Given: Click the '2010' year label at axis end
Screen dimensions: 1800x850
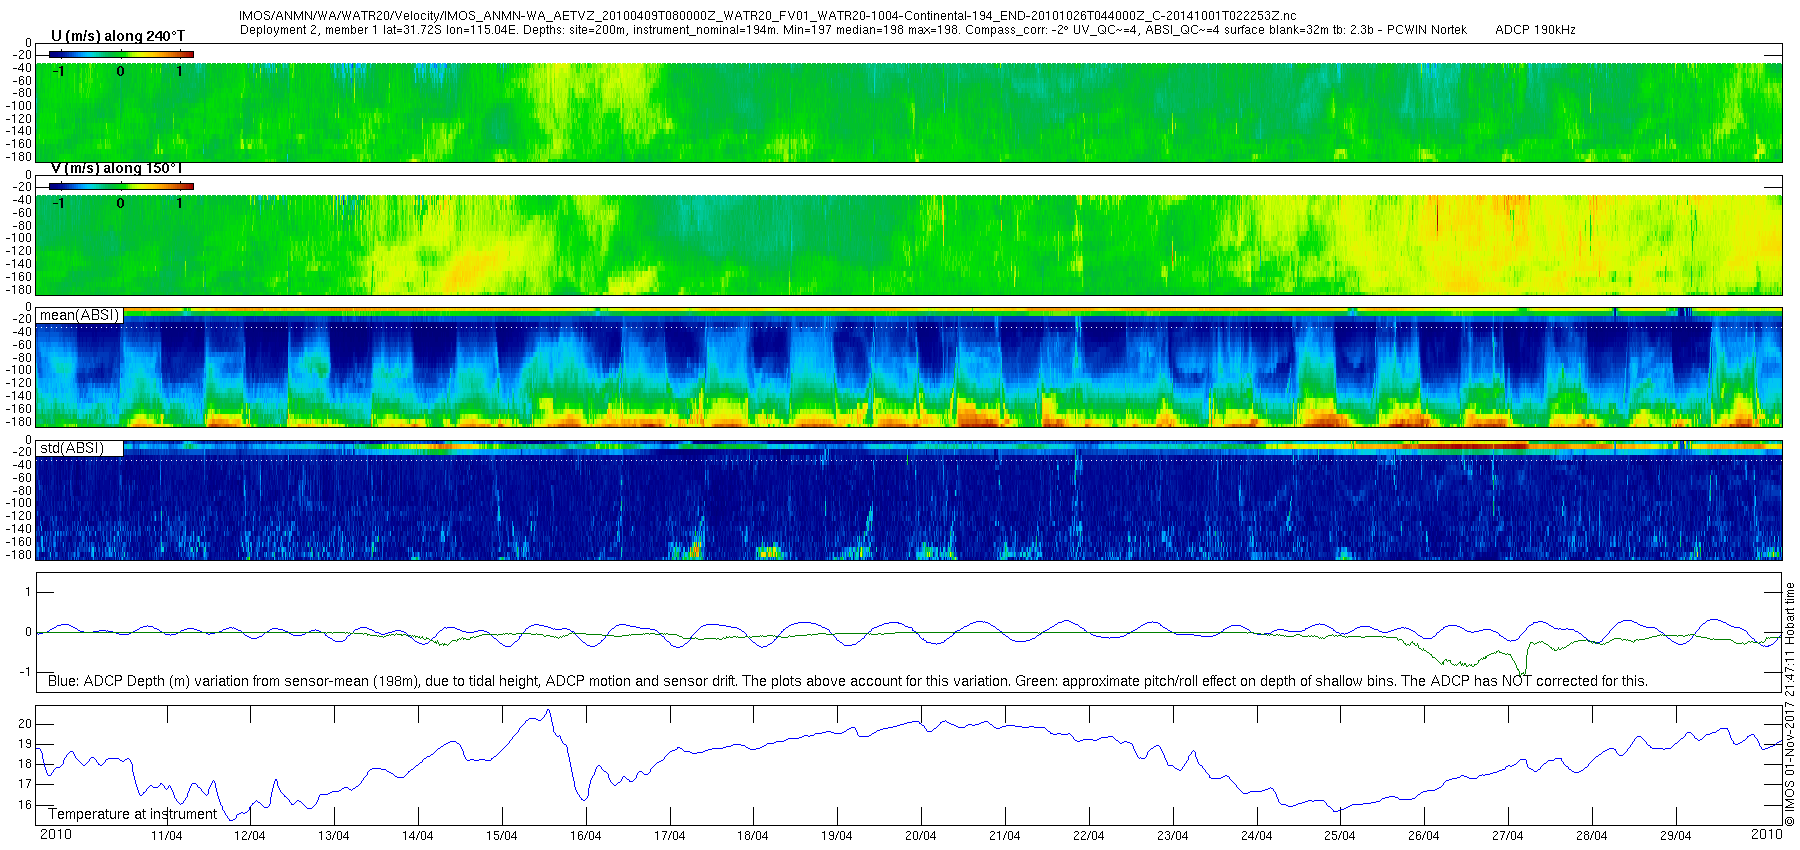Looking at the screenshot, I should click(1766, 834).
